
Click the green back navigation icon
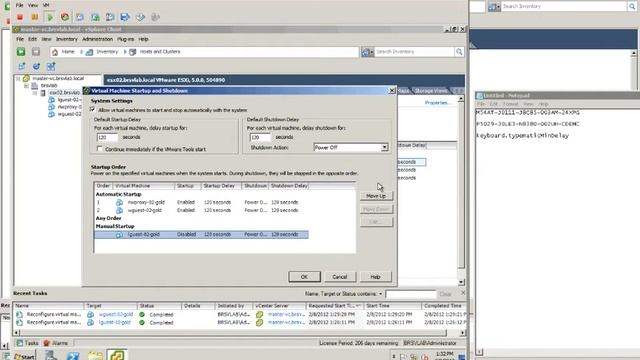click(x=21, y=52)
